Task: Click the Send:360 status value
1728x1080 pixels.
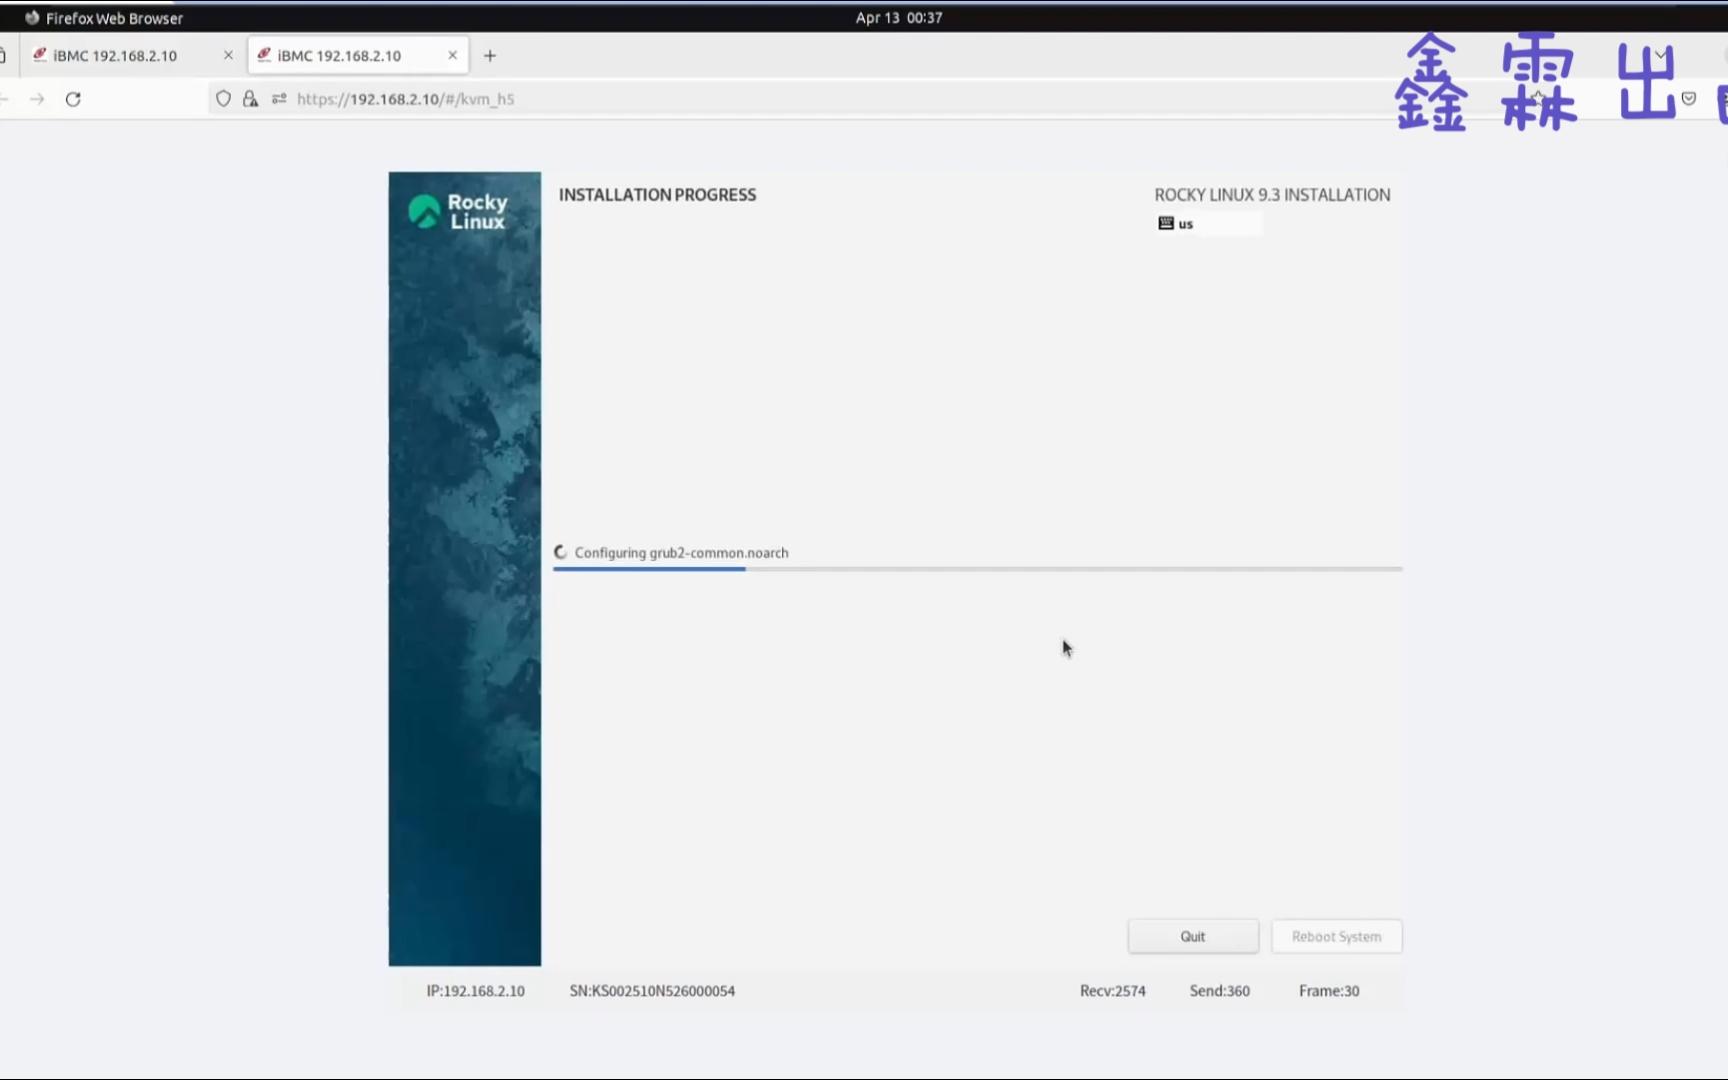Action: [1220, 991]
